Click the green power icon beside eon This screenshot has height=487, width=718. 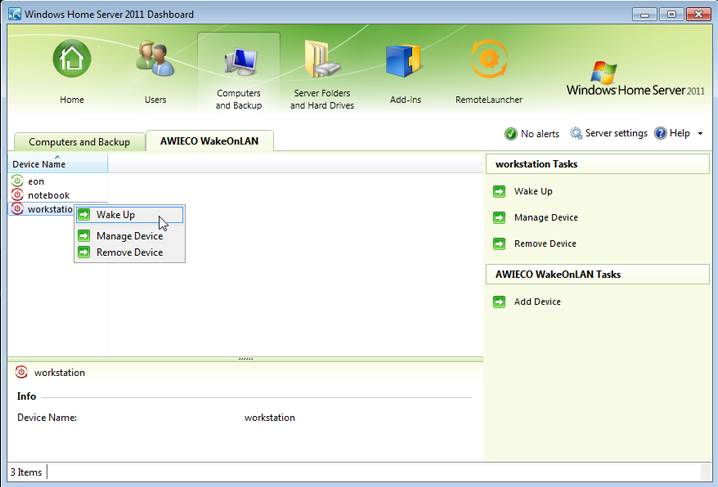17,181
